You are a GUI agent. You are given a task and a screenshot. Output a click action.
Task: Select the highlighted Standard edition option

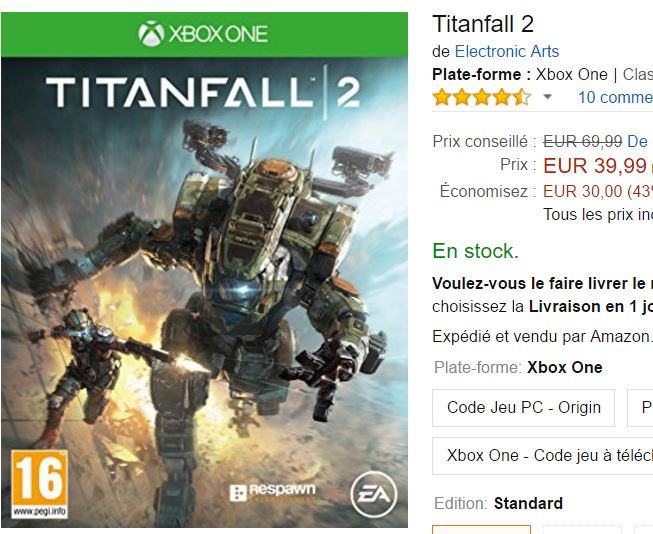[x=481, y=530]
